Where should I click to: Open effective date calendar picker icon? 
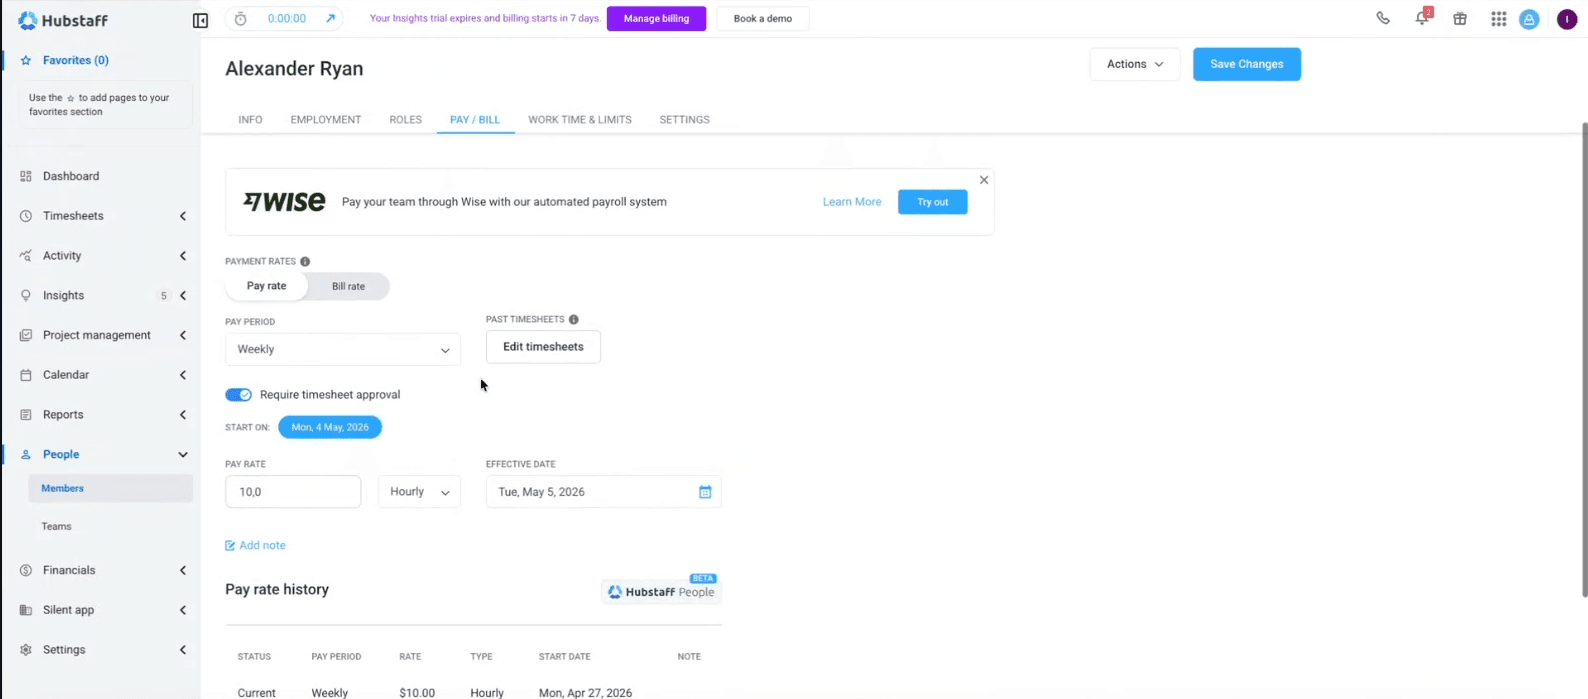(705, 492)
